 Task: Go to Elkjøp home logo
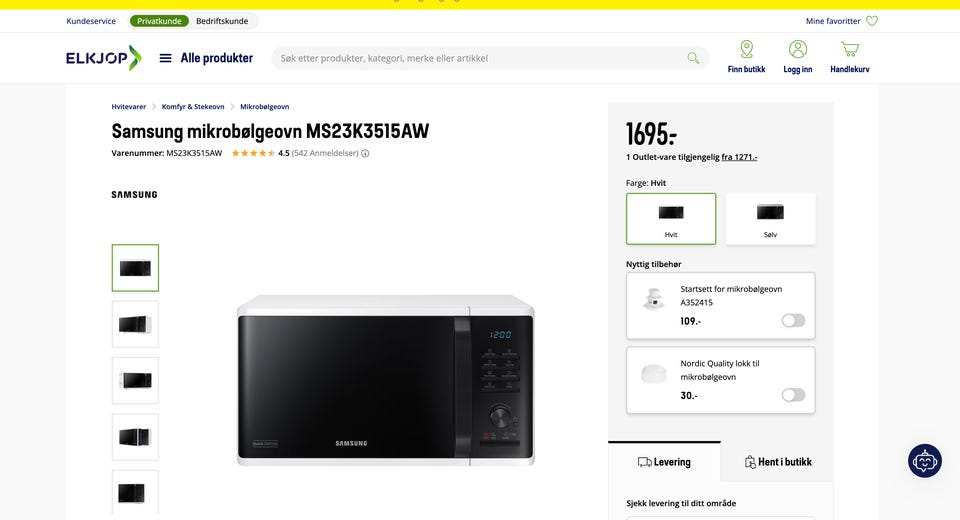tap(103, 58)
